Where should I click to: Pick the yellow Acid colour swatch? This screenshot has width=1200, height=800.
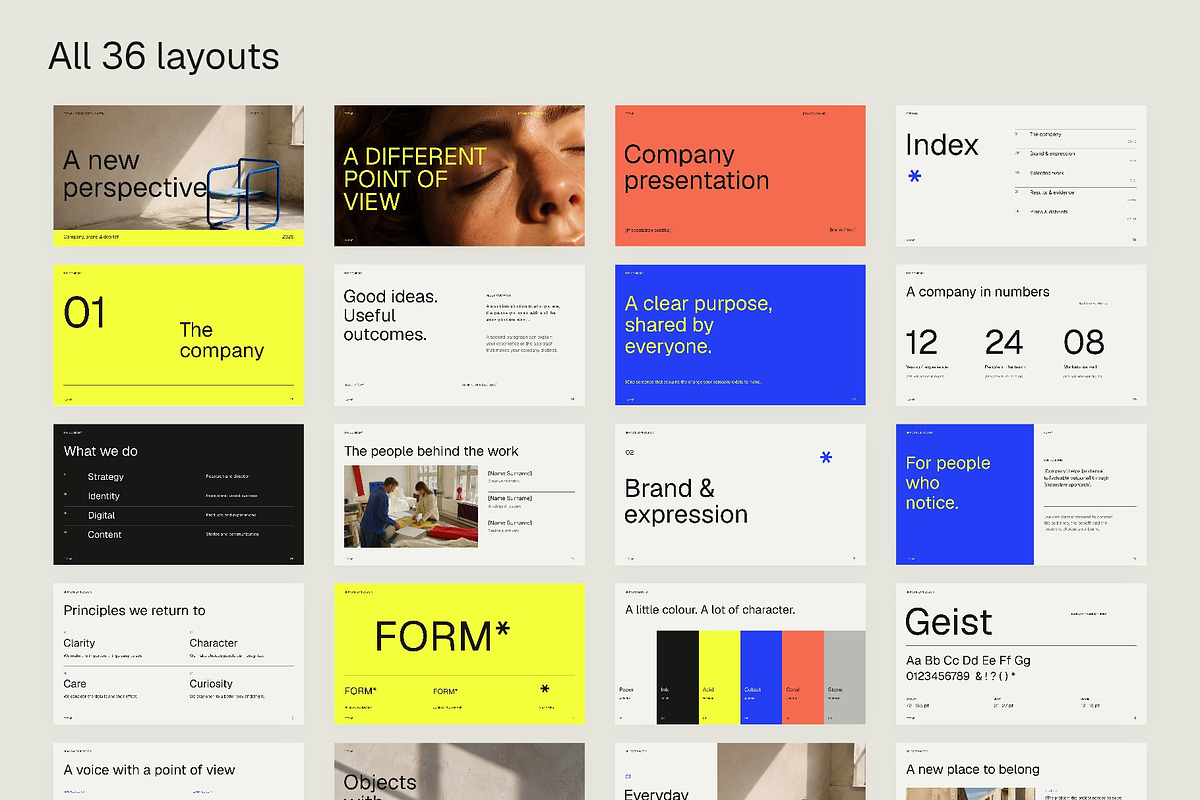[x=719, y=677]
